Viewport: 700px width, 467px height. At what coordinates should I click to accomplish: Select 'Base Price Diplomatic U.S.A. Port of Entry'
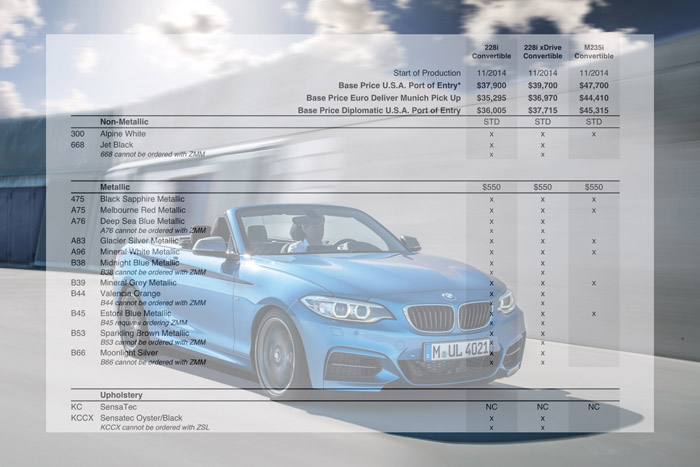coord(379,110)
